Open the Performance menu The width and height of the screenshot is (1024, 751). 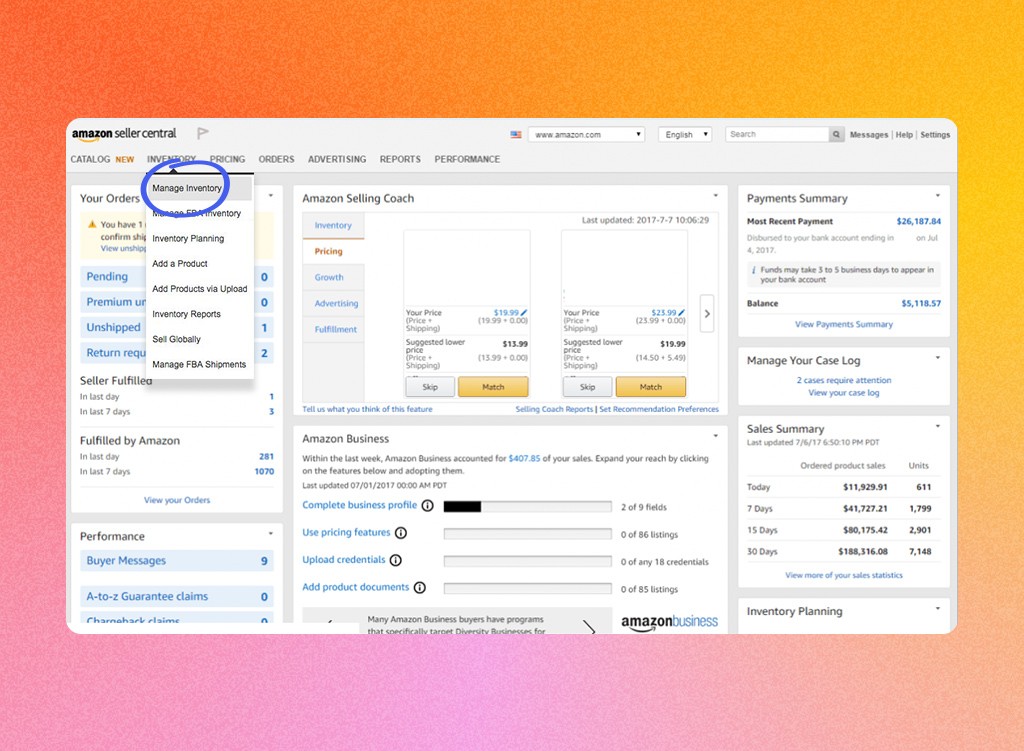pos(467,159)
